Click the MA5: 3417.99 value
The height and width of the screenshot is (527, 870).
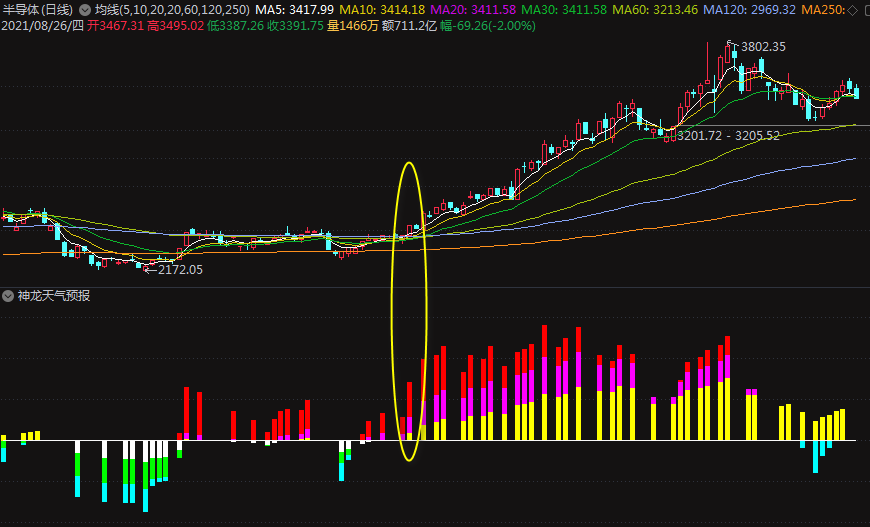(x=295, y=10)
